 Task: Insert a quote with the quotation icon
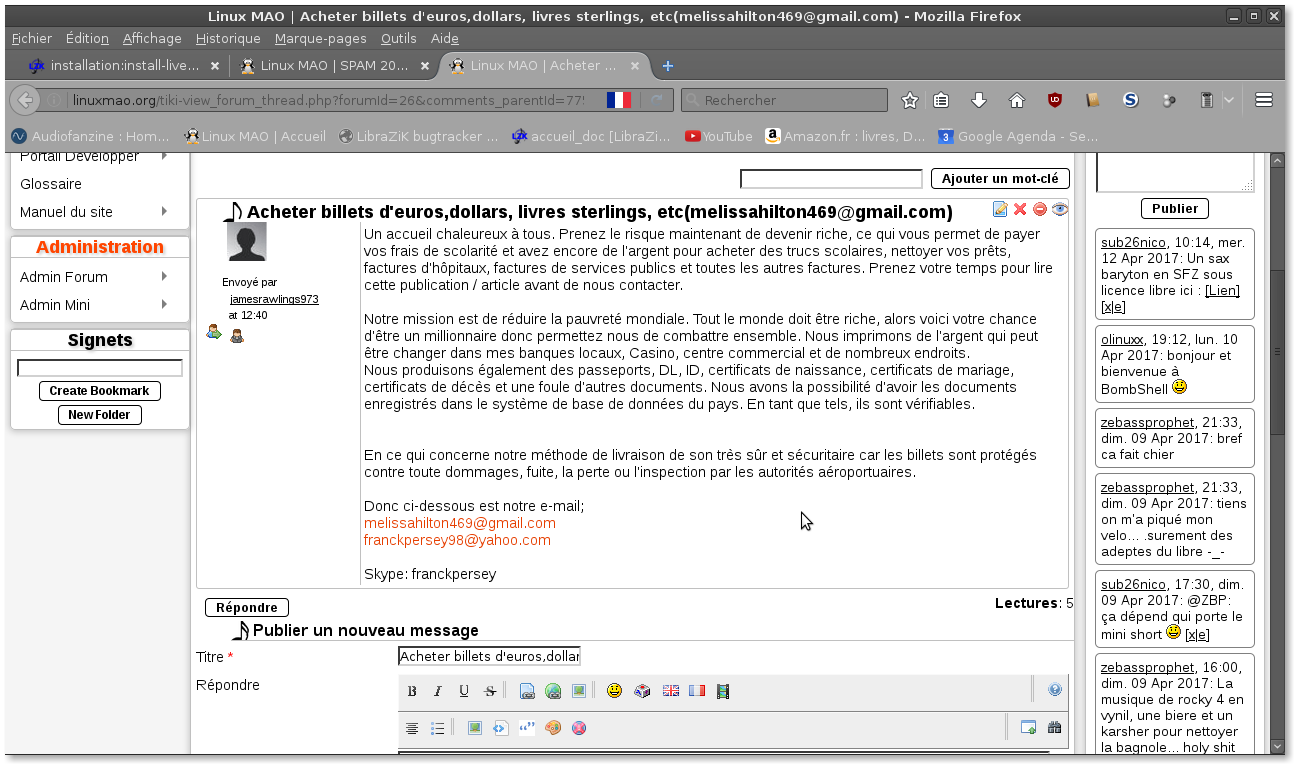point(527,728)
